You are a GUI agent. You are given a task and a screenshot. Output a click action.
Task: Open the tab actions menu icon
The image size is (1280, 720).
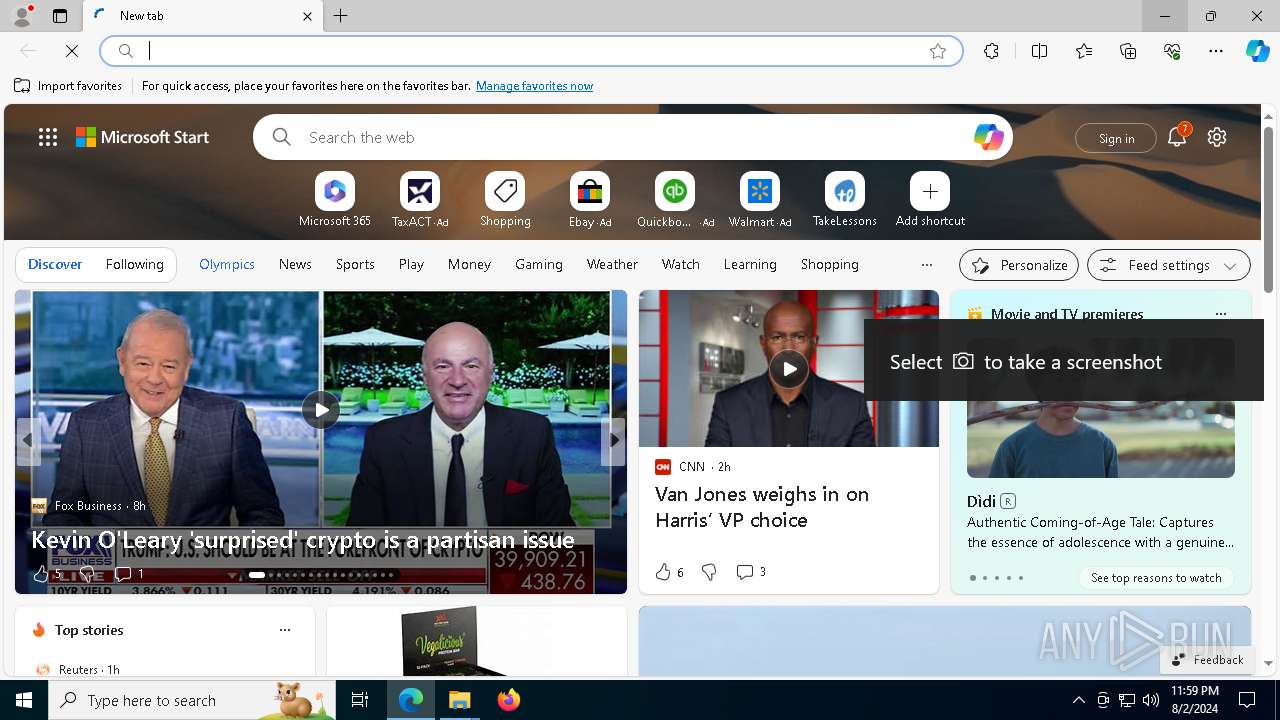click(60, 16)
